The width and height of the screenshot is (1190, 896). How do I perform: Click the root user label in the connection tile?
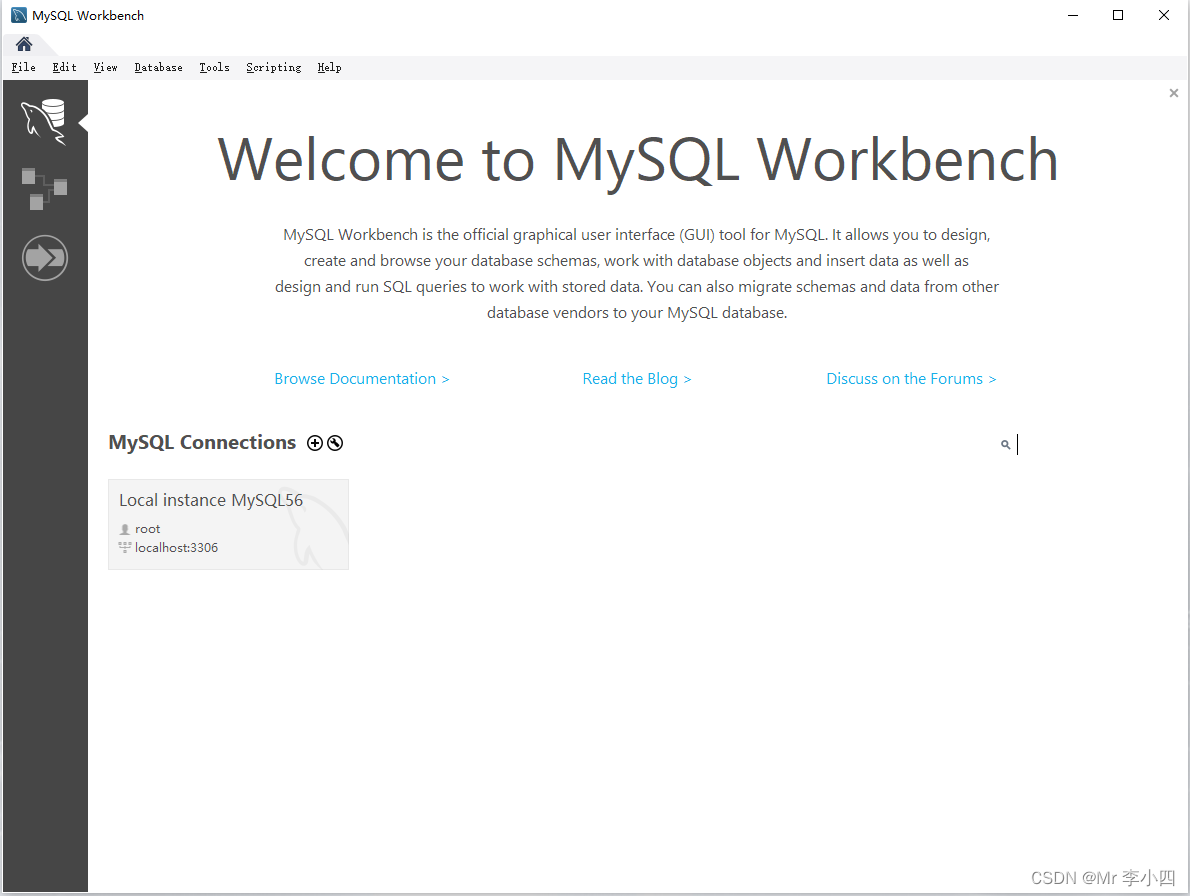[x=147, y=529]
